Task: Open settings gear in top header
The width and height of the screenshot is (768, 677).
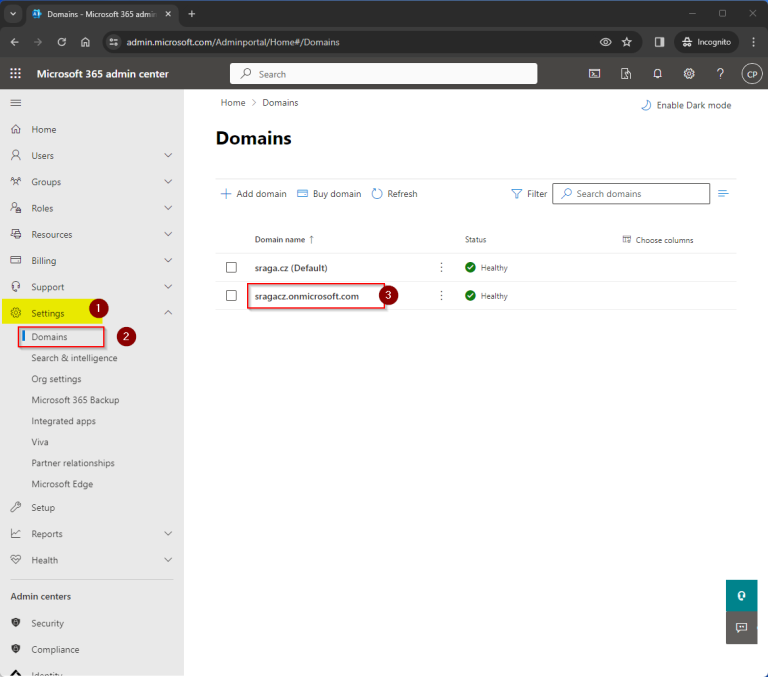Action: [689, 74]
